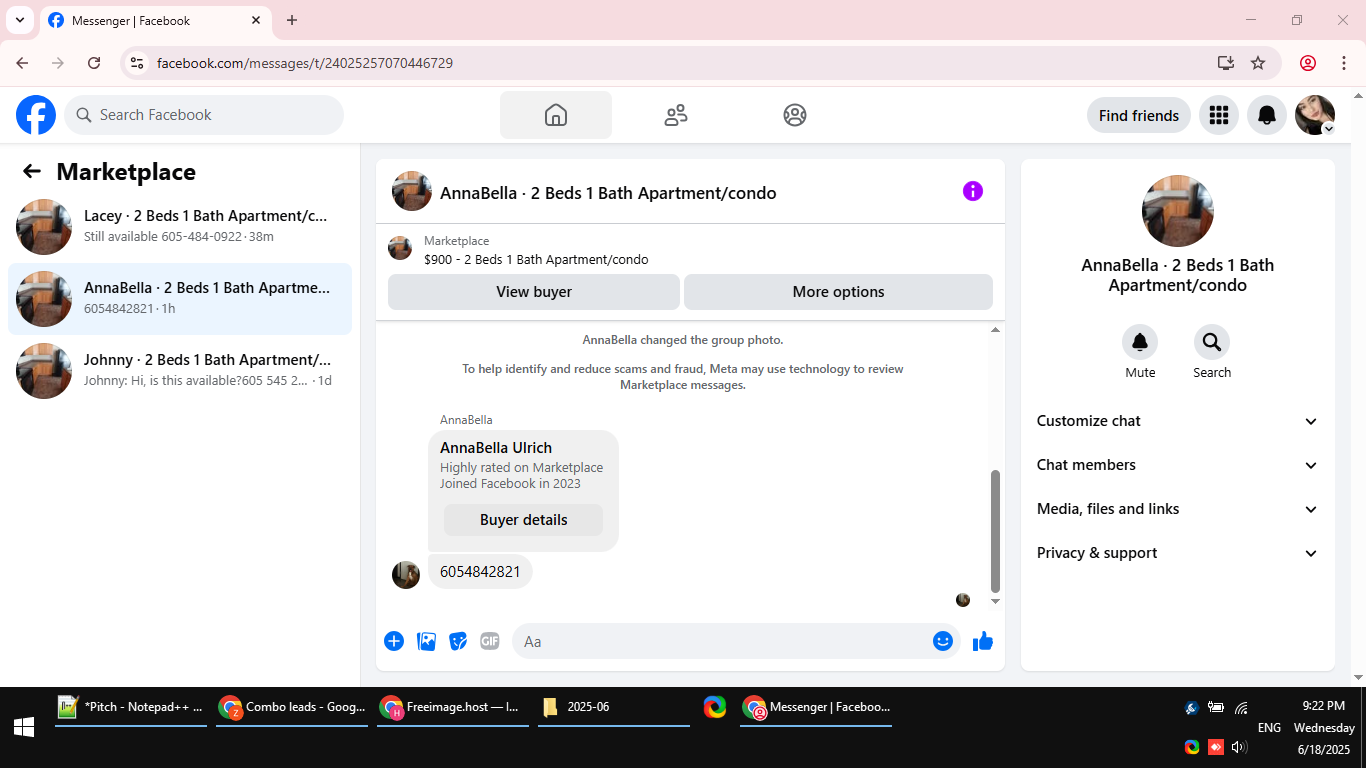Click the chat scrollbar up arrow
1366x768 pixels.
tap(995, 330)
